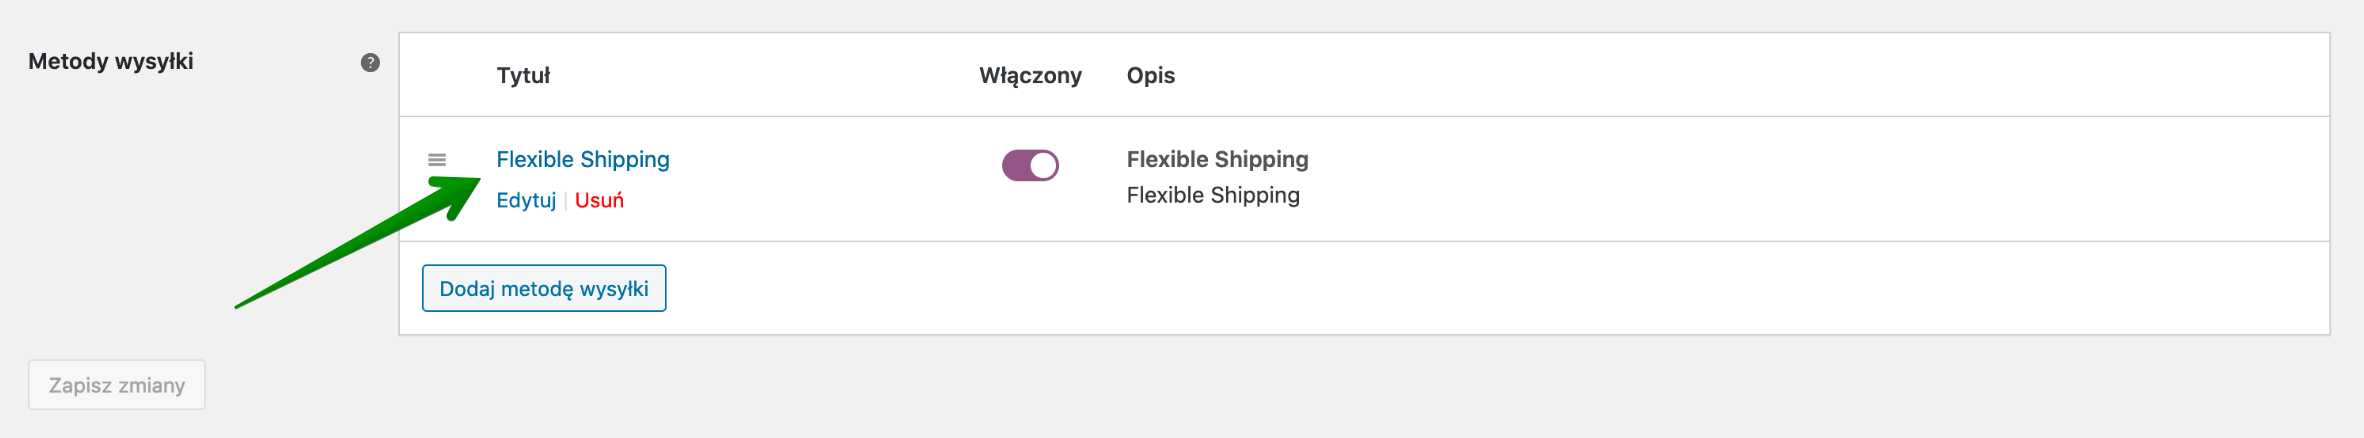
Task: Click the second-line Flexible Shipping description
Action: pyautogui.click(x=1213, y=195)
